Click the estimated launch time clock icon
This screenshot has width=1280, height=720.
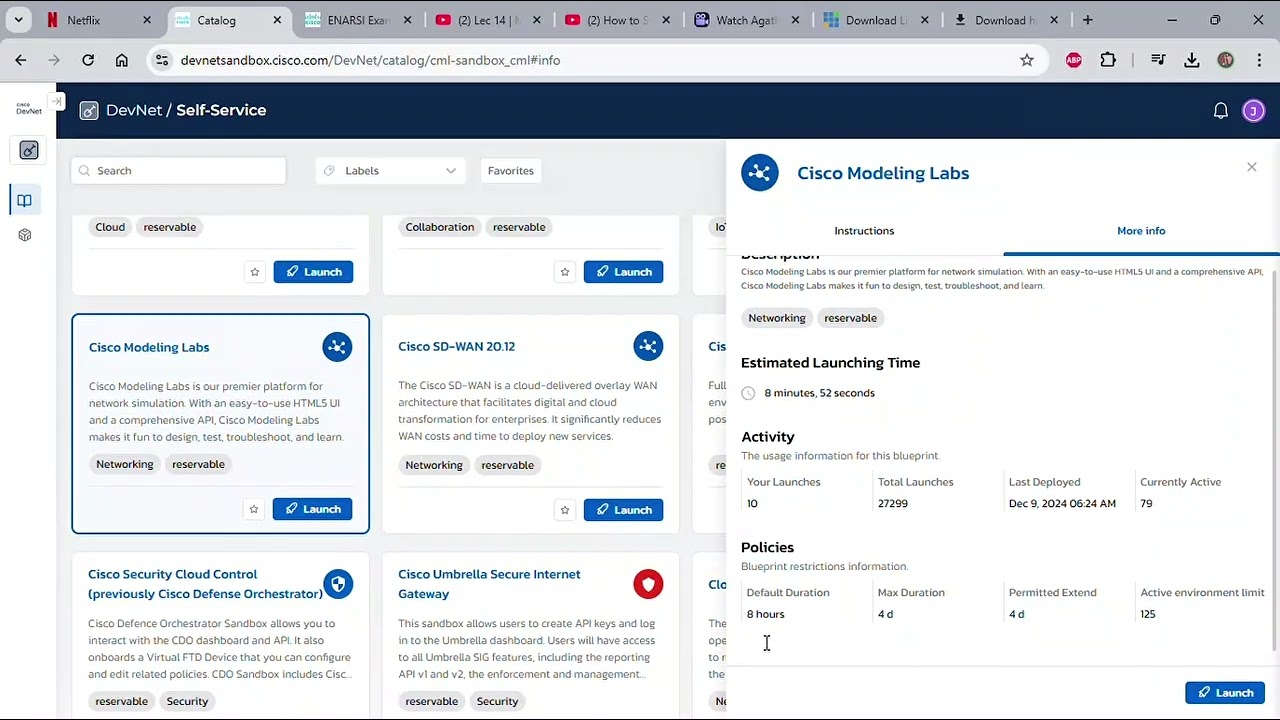tap(748, 393)
